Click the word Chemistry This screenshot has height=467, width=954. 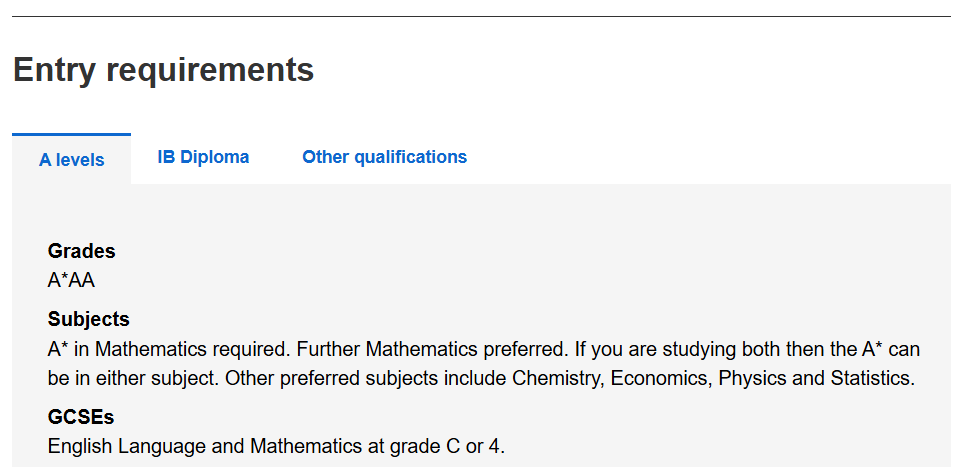556,379
